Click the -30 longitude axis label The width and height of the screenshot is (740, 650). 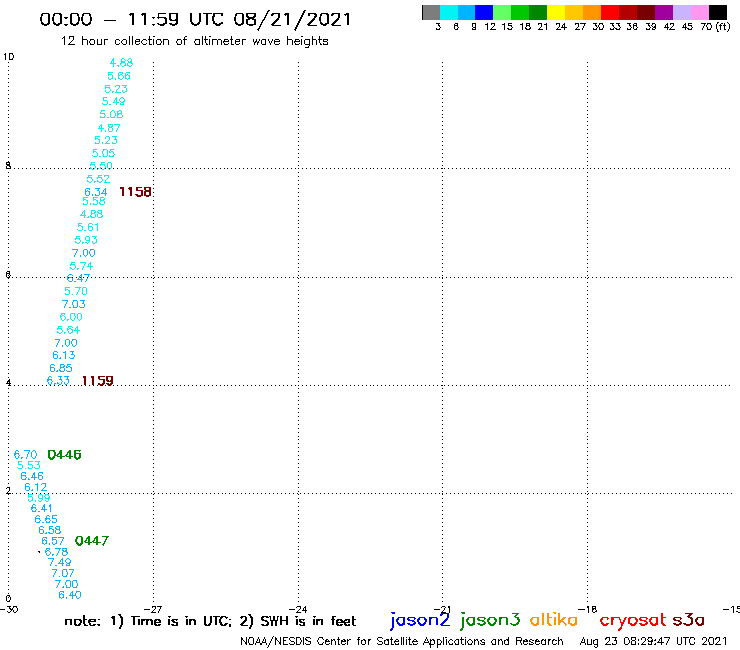click(x=9, y=609)
